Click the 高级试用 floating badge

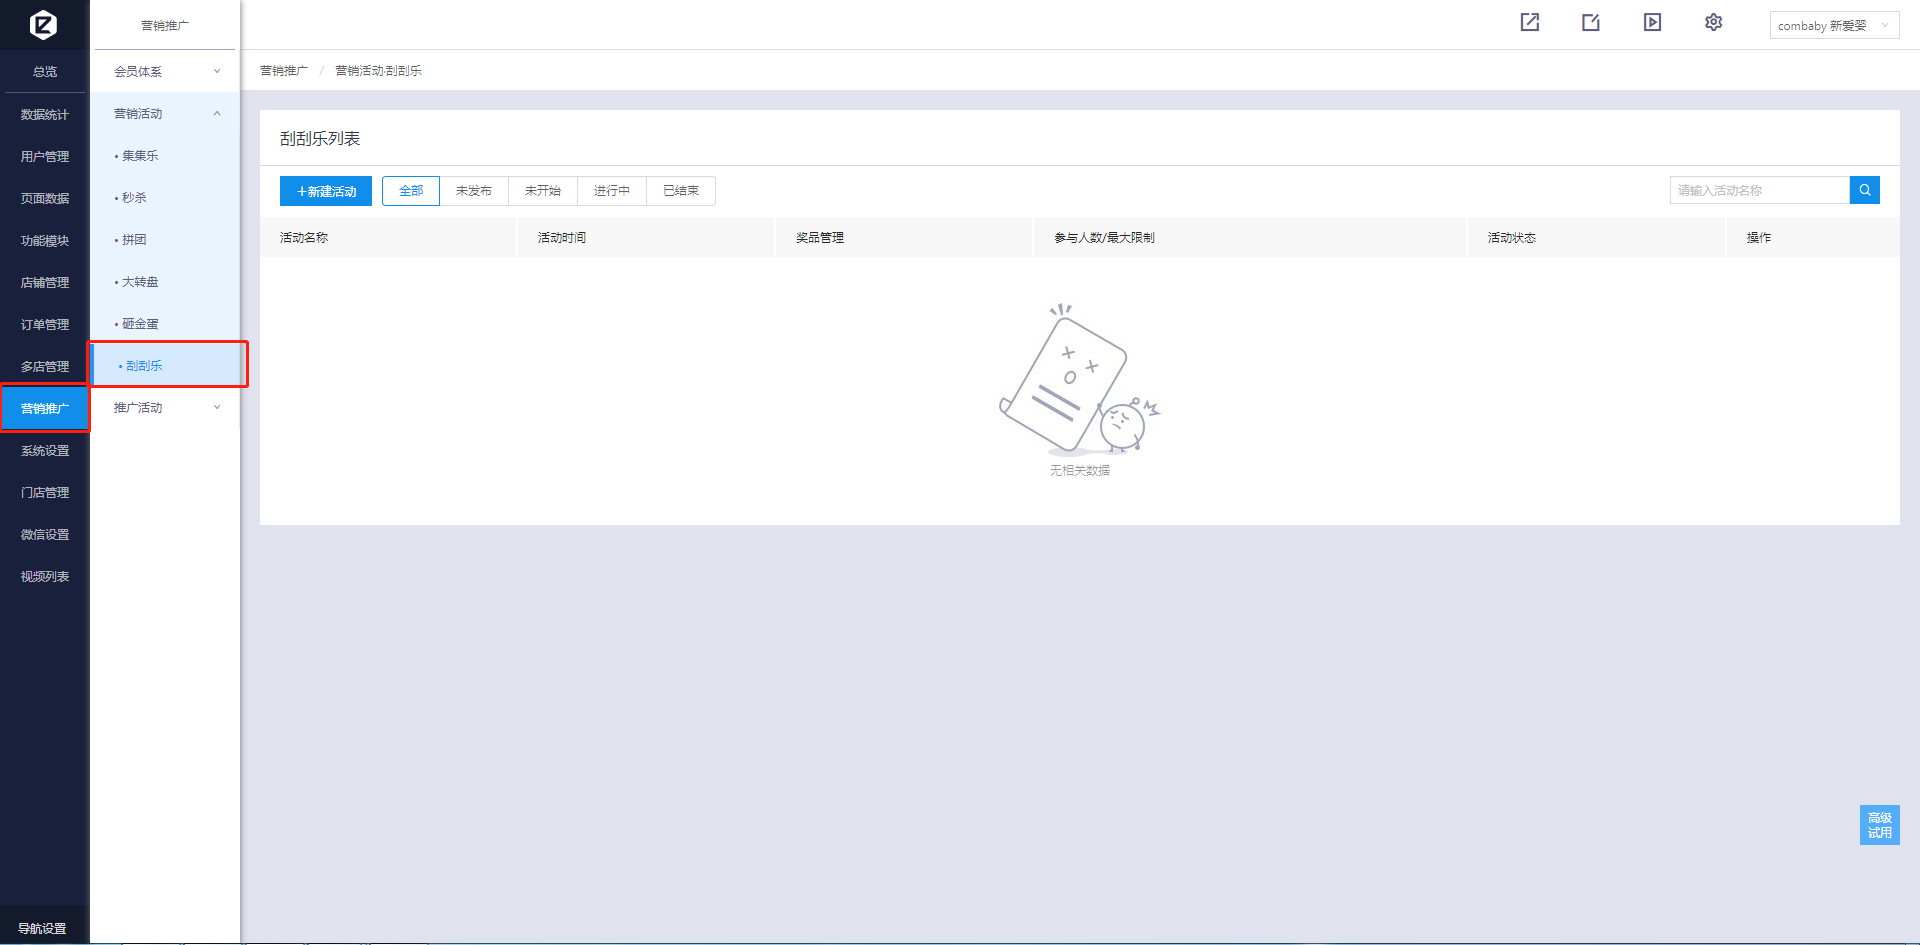1879,825
